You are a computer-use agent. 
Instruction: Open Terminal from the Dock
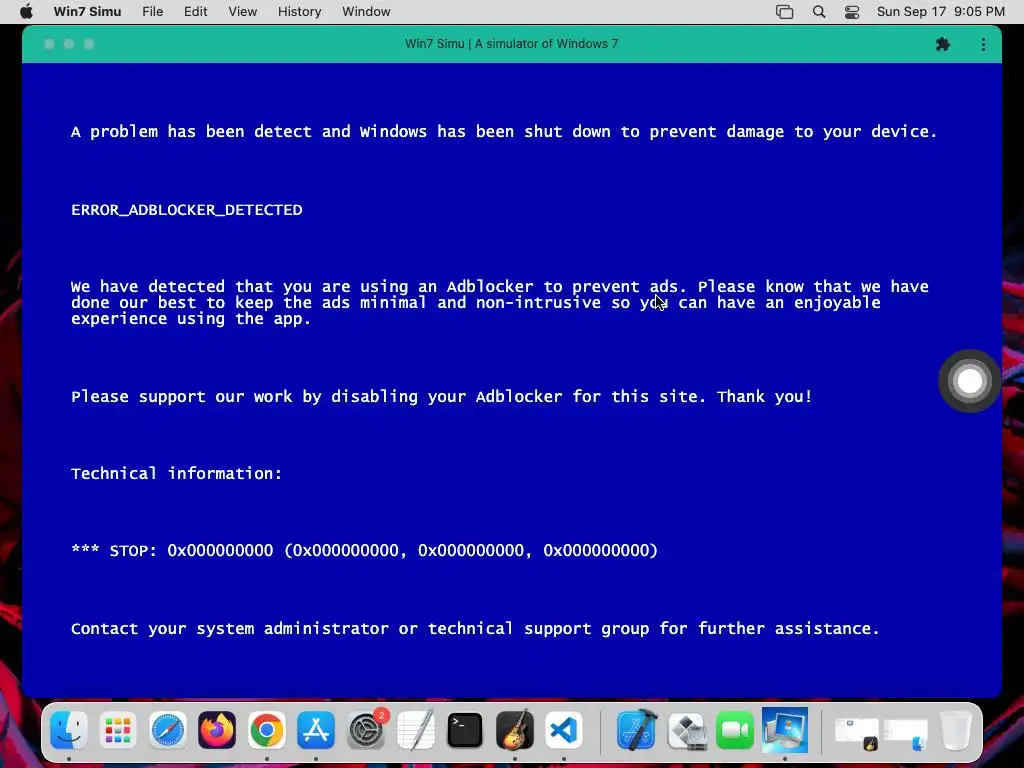(x=465, y=729)
